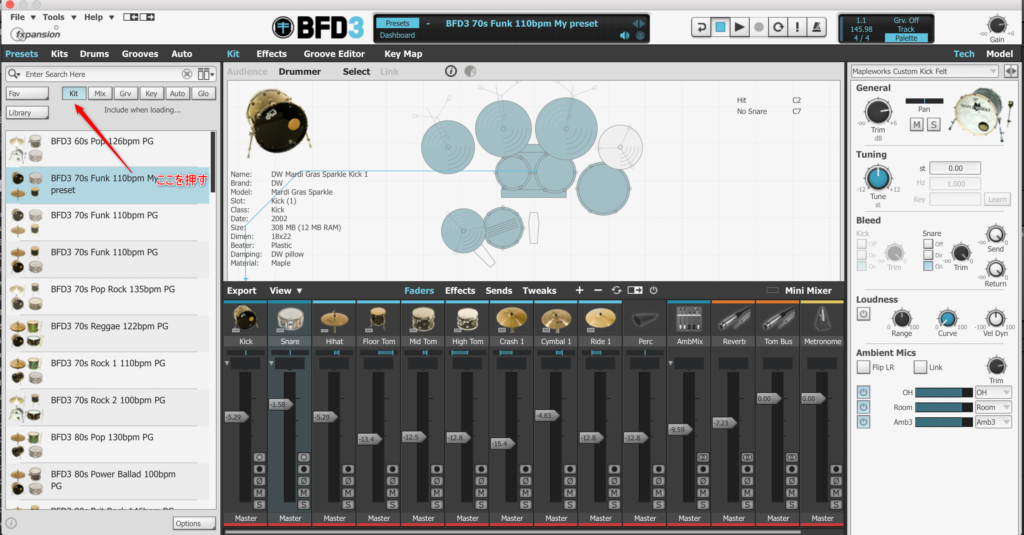Select the Hihat channel icon in mixer
The image size is (1024, 535).
[x=334, y=319]
